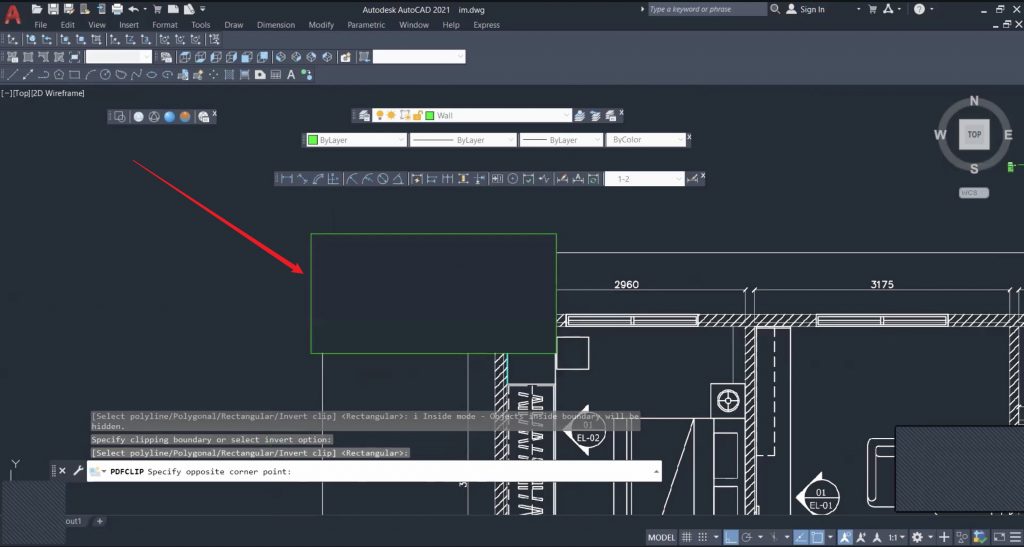This screenshot has width=1024, height=547.
Task: Click the Linear dimension tool icon
Action: coord(286,179)
